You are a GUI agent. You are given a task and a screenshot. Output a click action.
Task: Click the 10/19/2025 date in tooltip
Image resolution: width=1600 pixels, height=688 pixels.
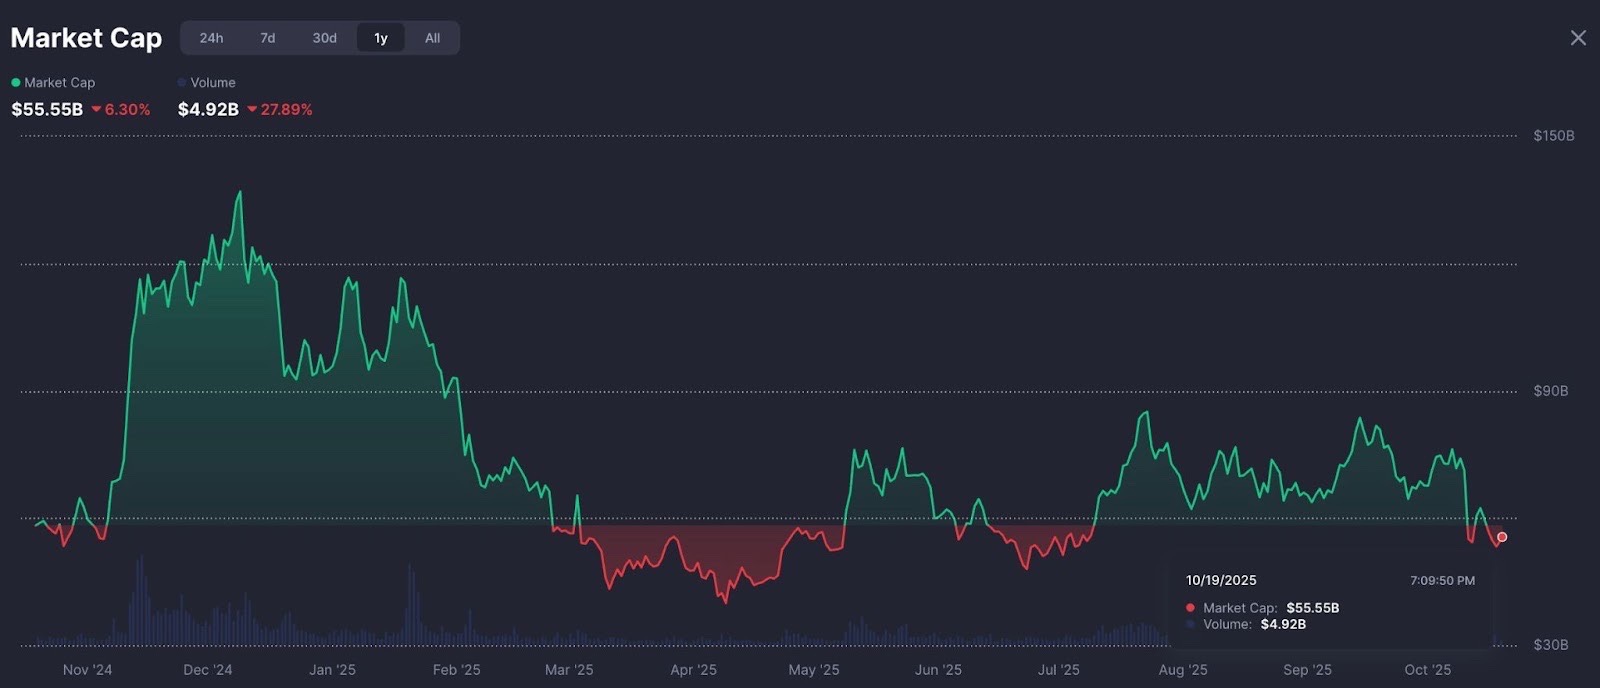click(x=1221, y=580)
